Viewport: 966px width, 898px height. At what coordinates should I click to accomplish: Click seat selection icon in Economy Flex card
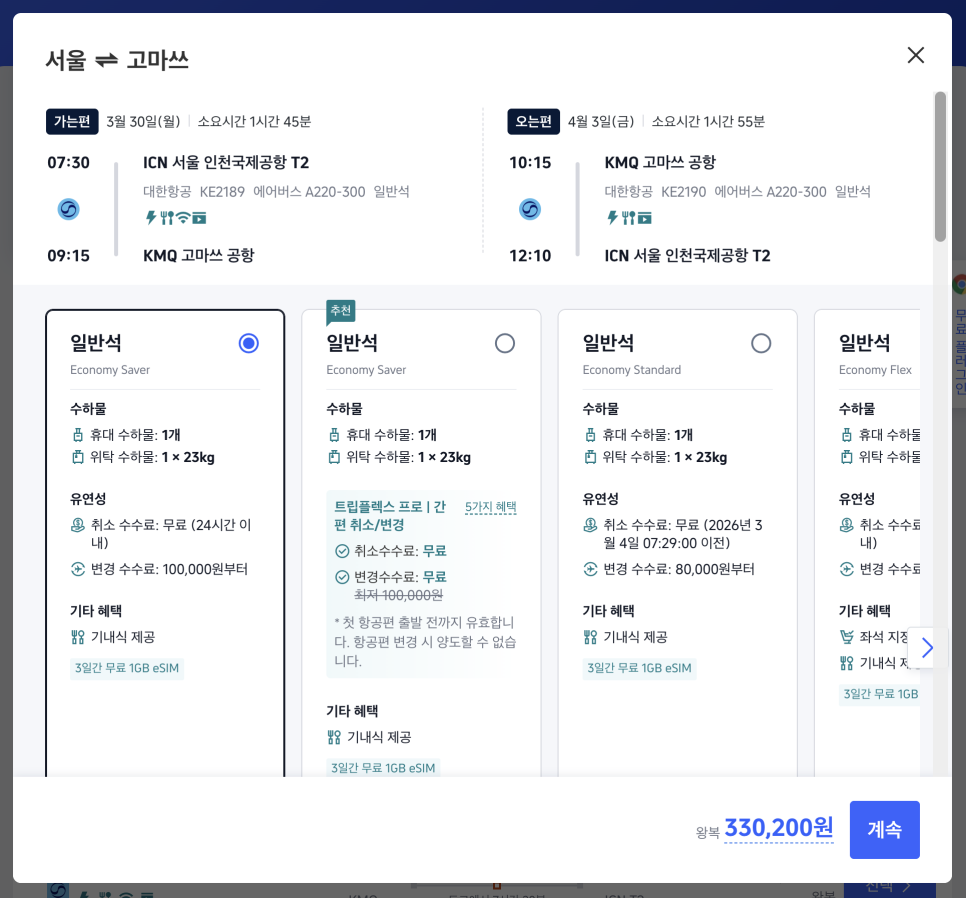pos(846,637)
